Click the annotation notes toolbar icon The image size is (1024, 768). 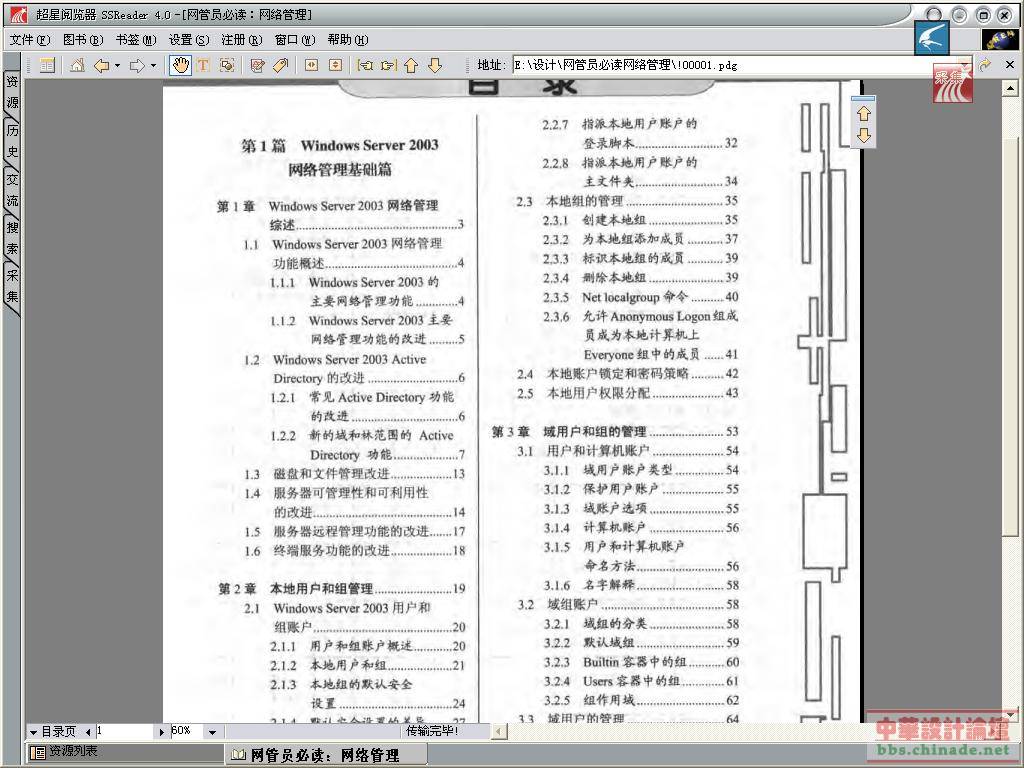(x=257, y=65)
